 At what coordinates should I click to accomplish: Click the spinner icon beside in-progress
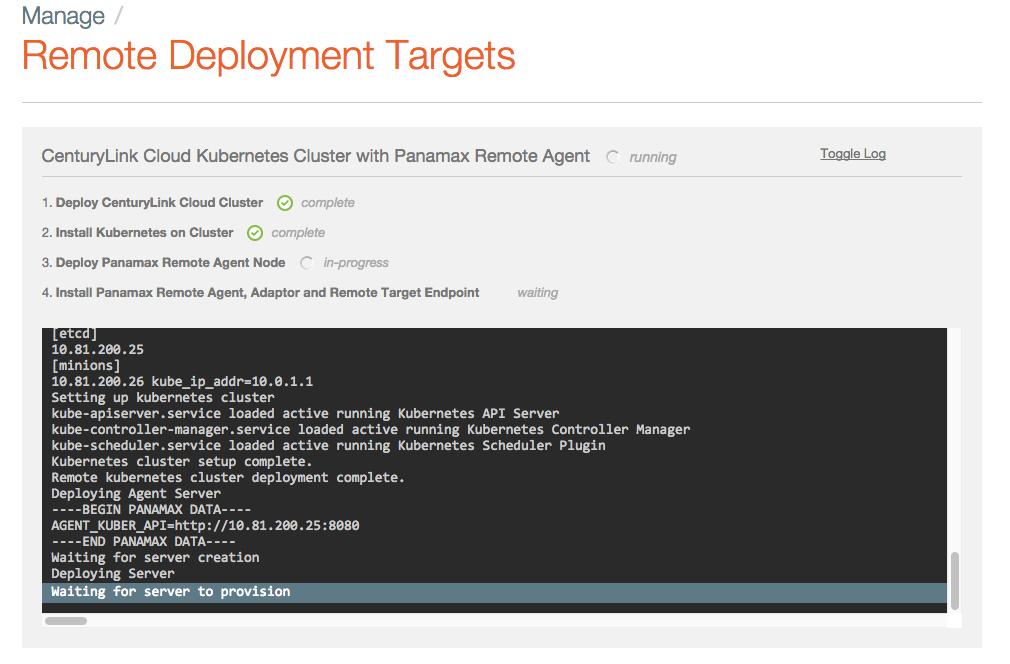point(307,263)
